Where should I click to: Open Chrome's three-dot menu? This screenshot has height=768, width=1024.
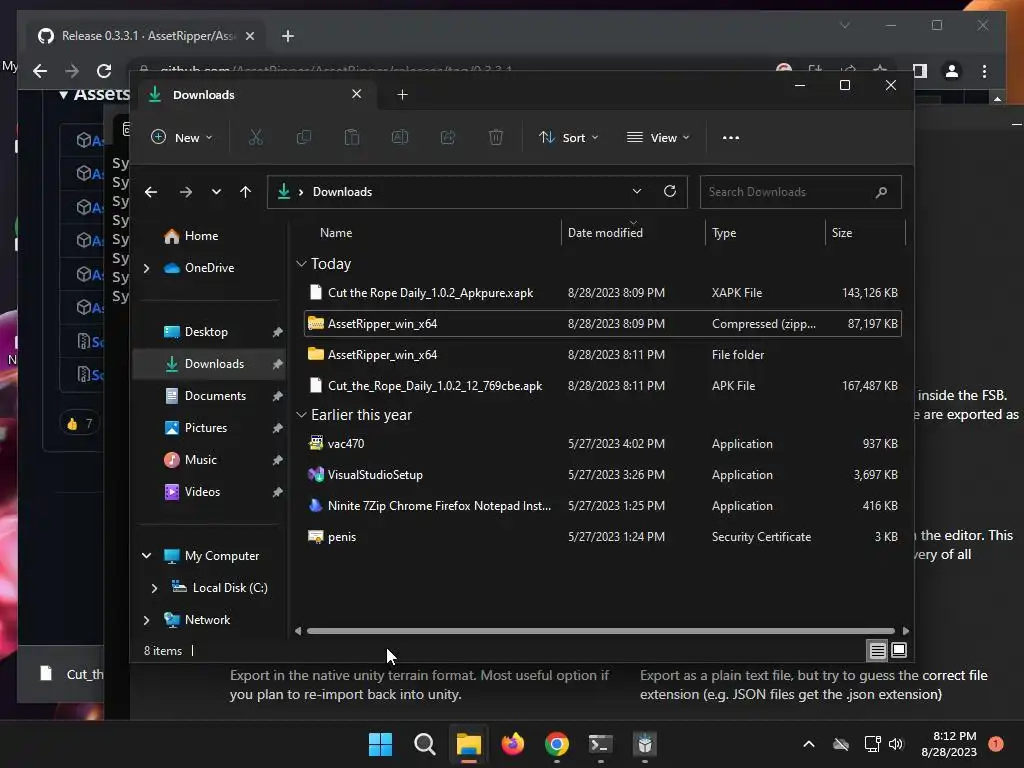coord(984,71)
